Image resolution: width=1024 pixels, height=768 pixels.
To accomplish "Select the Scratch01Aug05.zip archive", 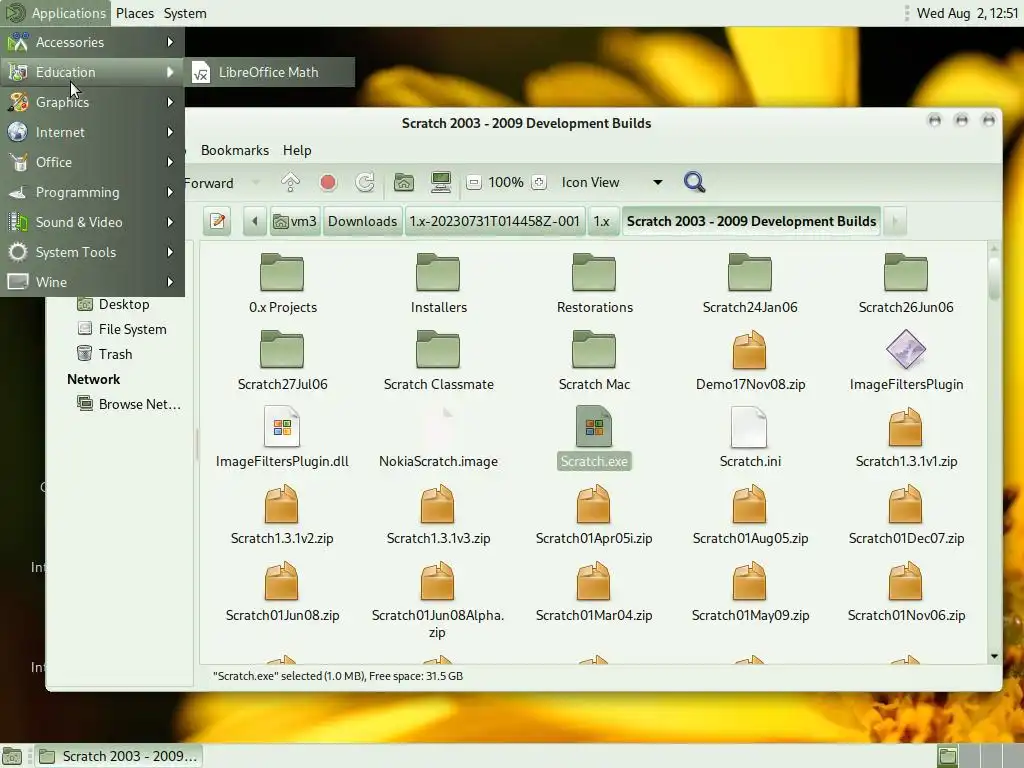I will coord(750,515).
